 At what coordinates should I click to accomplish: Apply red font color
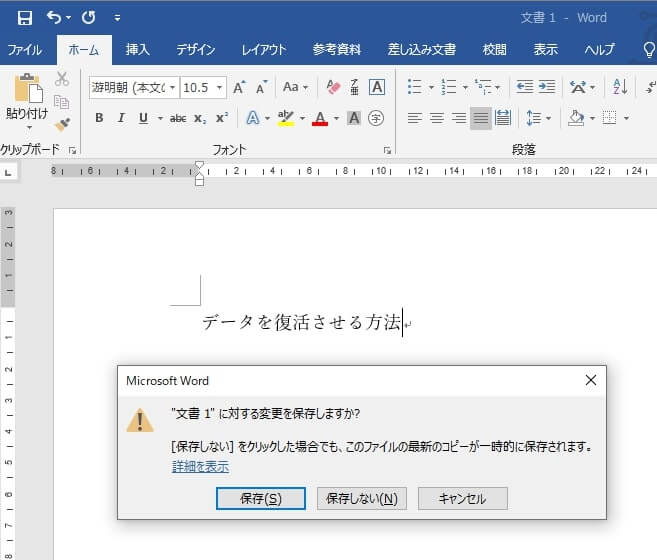[320, 118]
